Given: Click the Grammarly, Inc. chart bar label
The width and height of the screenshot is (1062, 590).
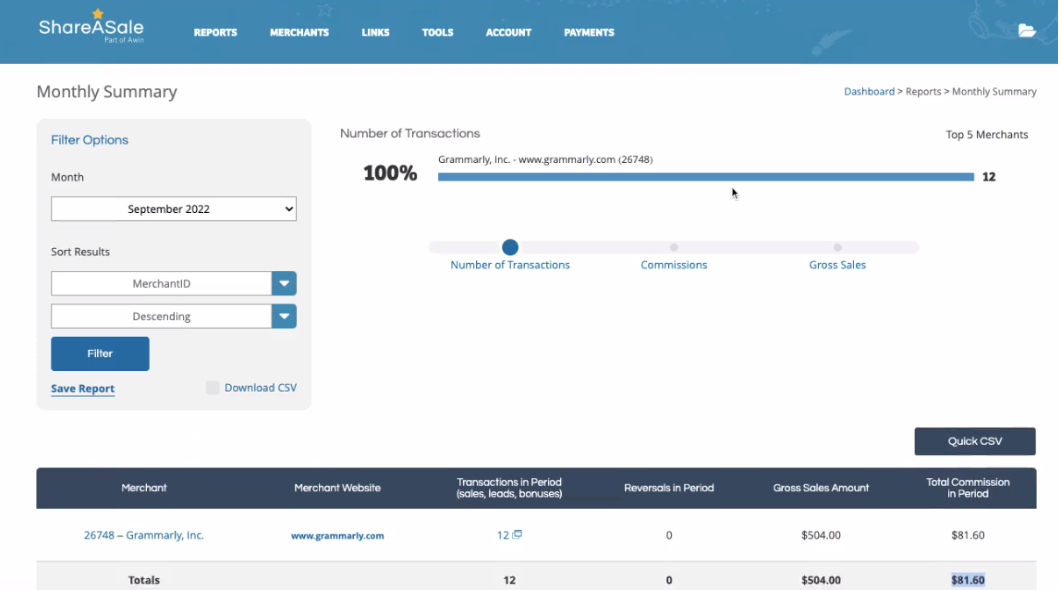Looking at the screenshot, I should 545,159.
